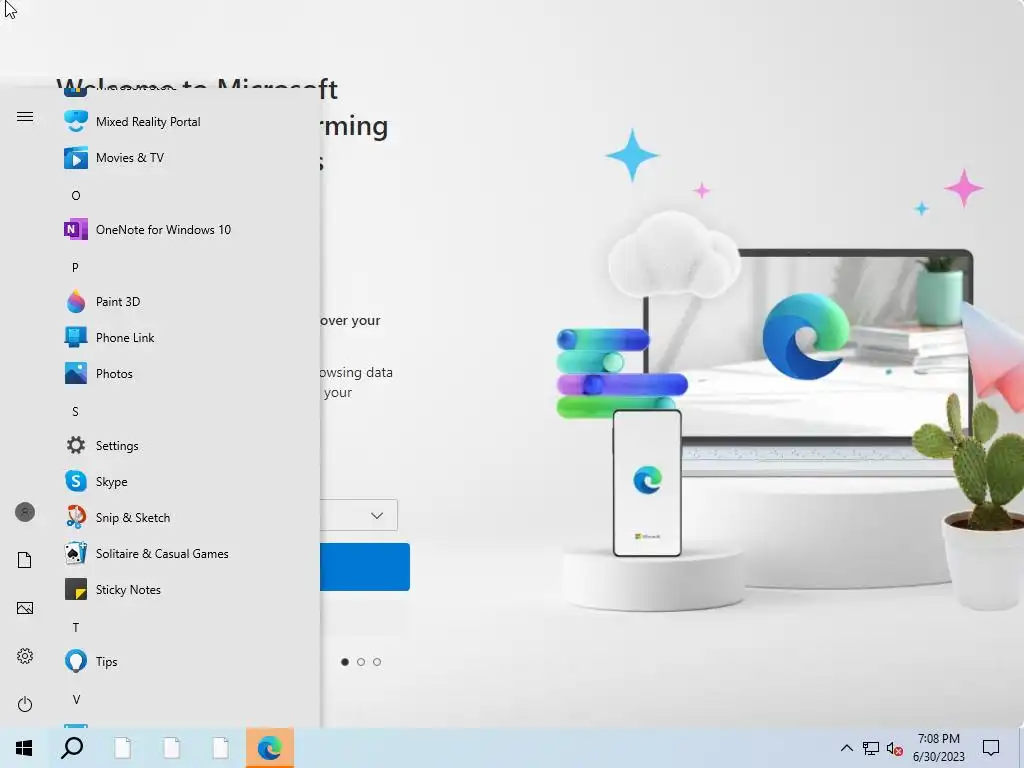Expand the Start menu hamburger button
The width and height of the screenshot is (1024, 768).
pyautogui.click(x=25, y=116)
